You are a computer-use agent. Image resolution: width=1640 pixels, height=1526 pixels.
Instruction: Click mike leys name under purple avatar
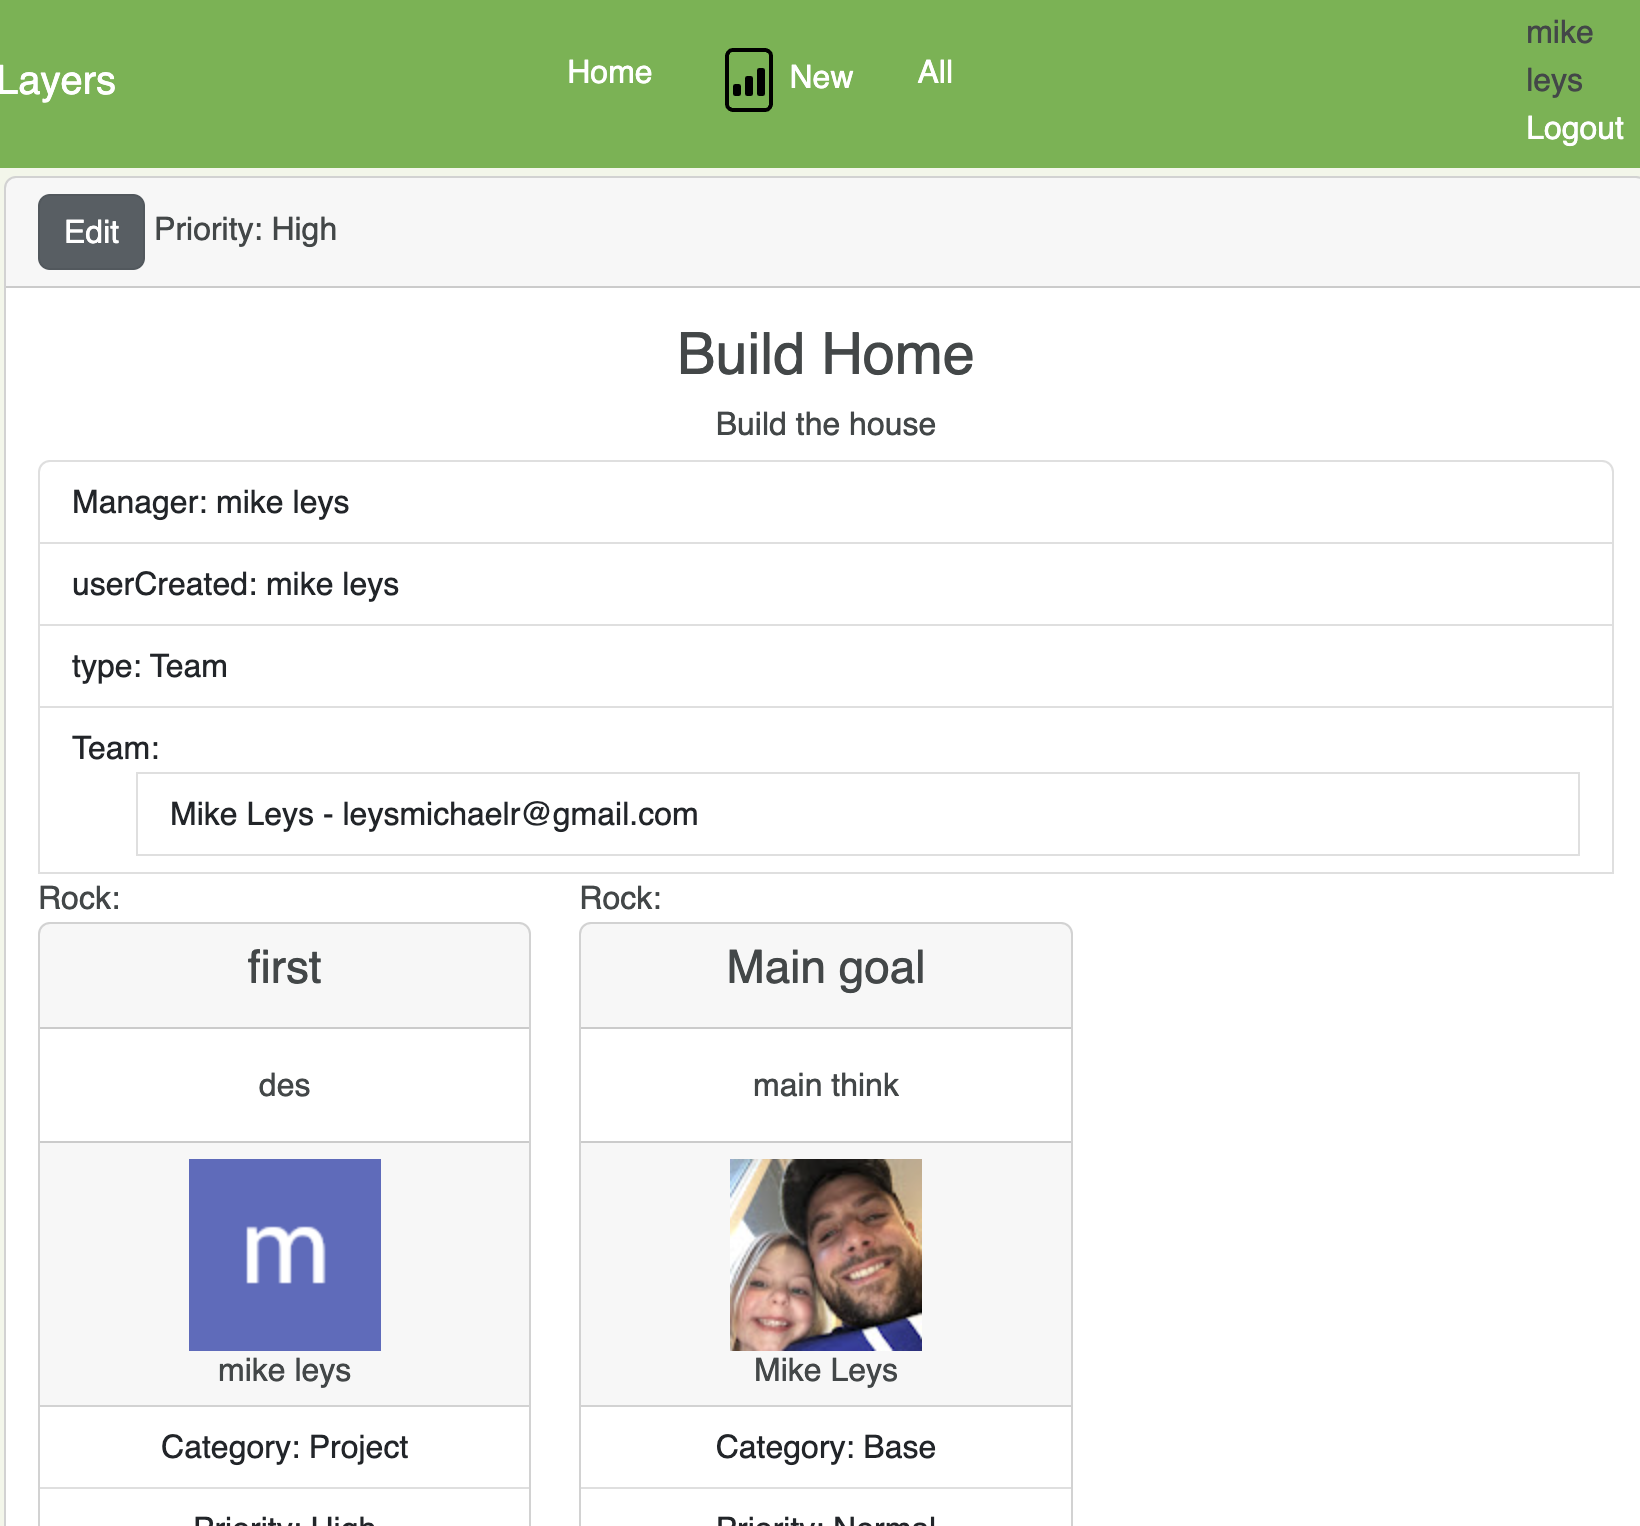(285, 1370)
